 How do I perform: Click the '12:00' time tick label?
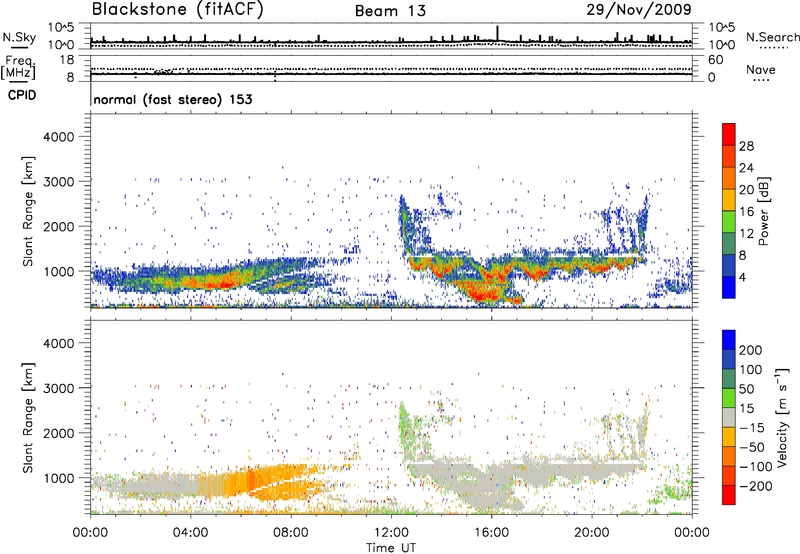point(391,533)
